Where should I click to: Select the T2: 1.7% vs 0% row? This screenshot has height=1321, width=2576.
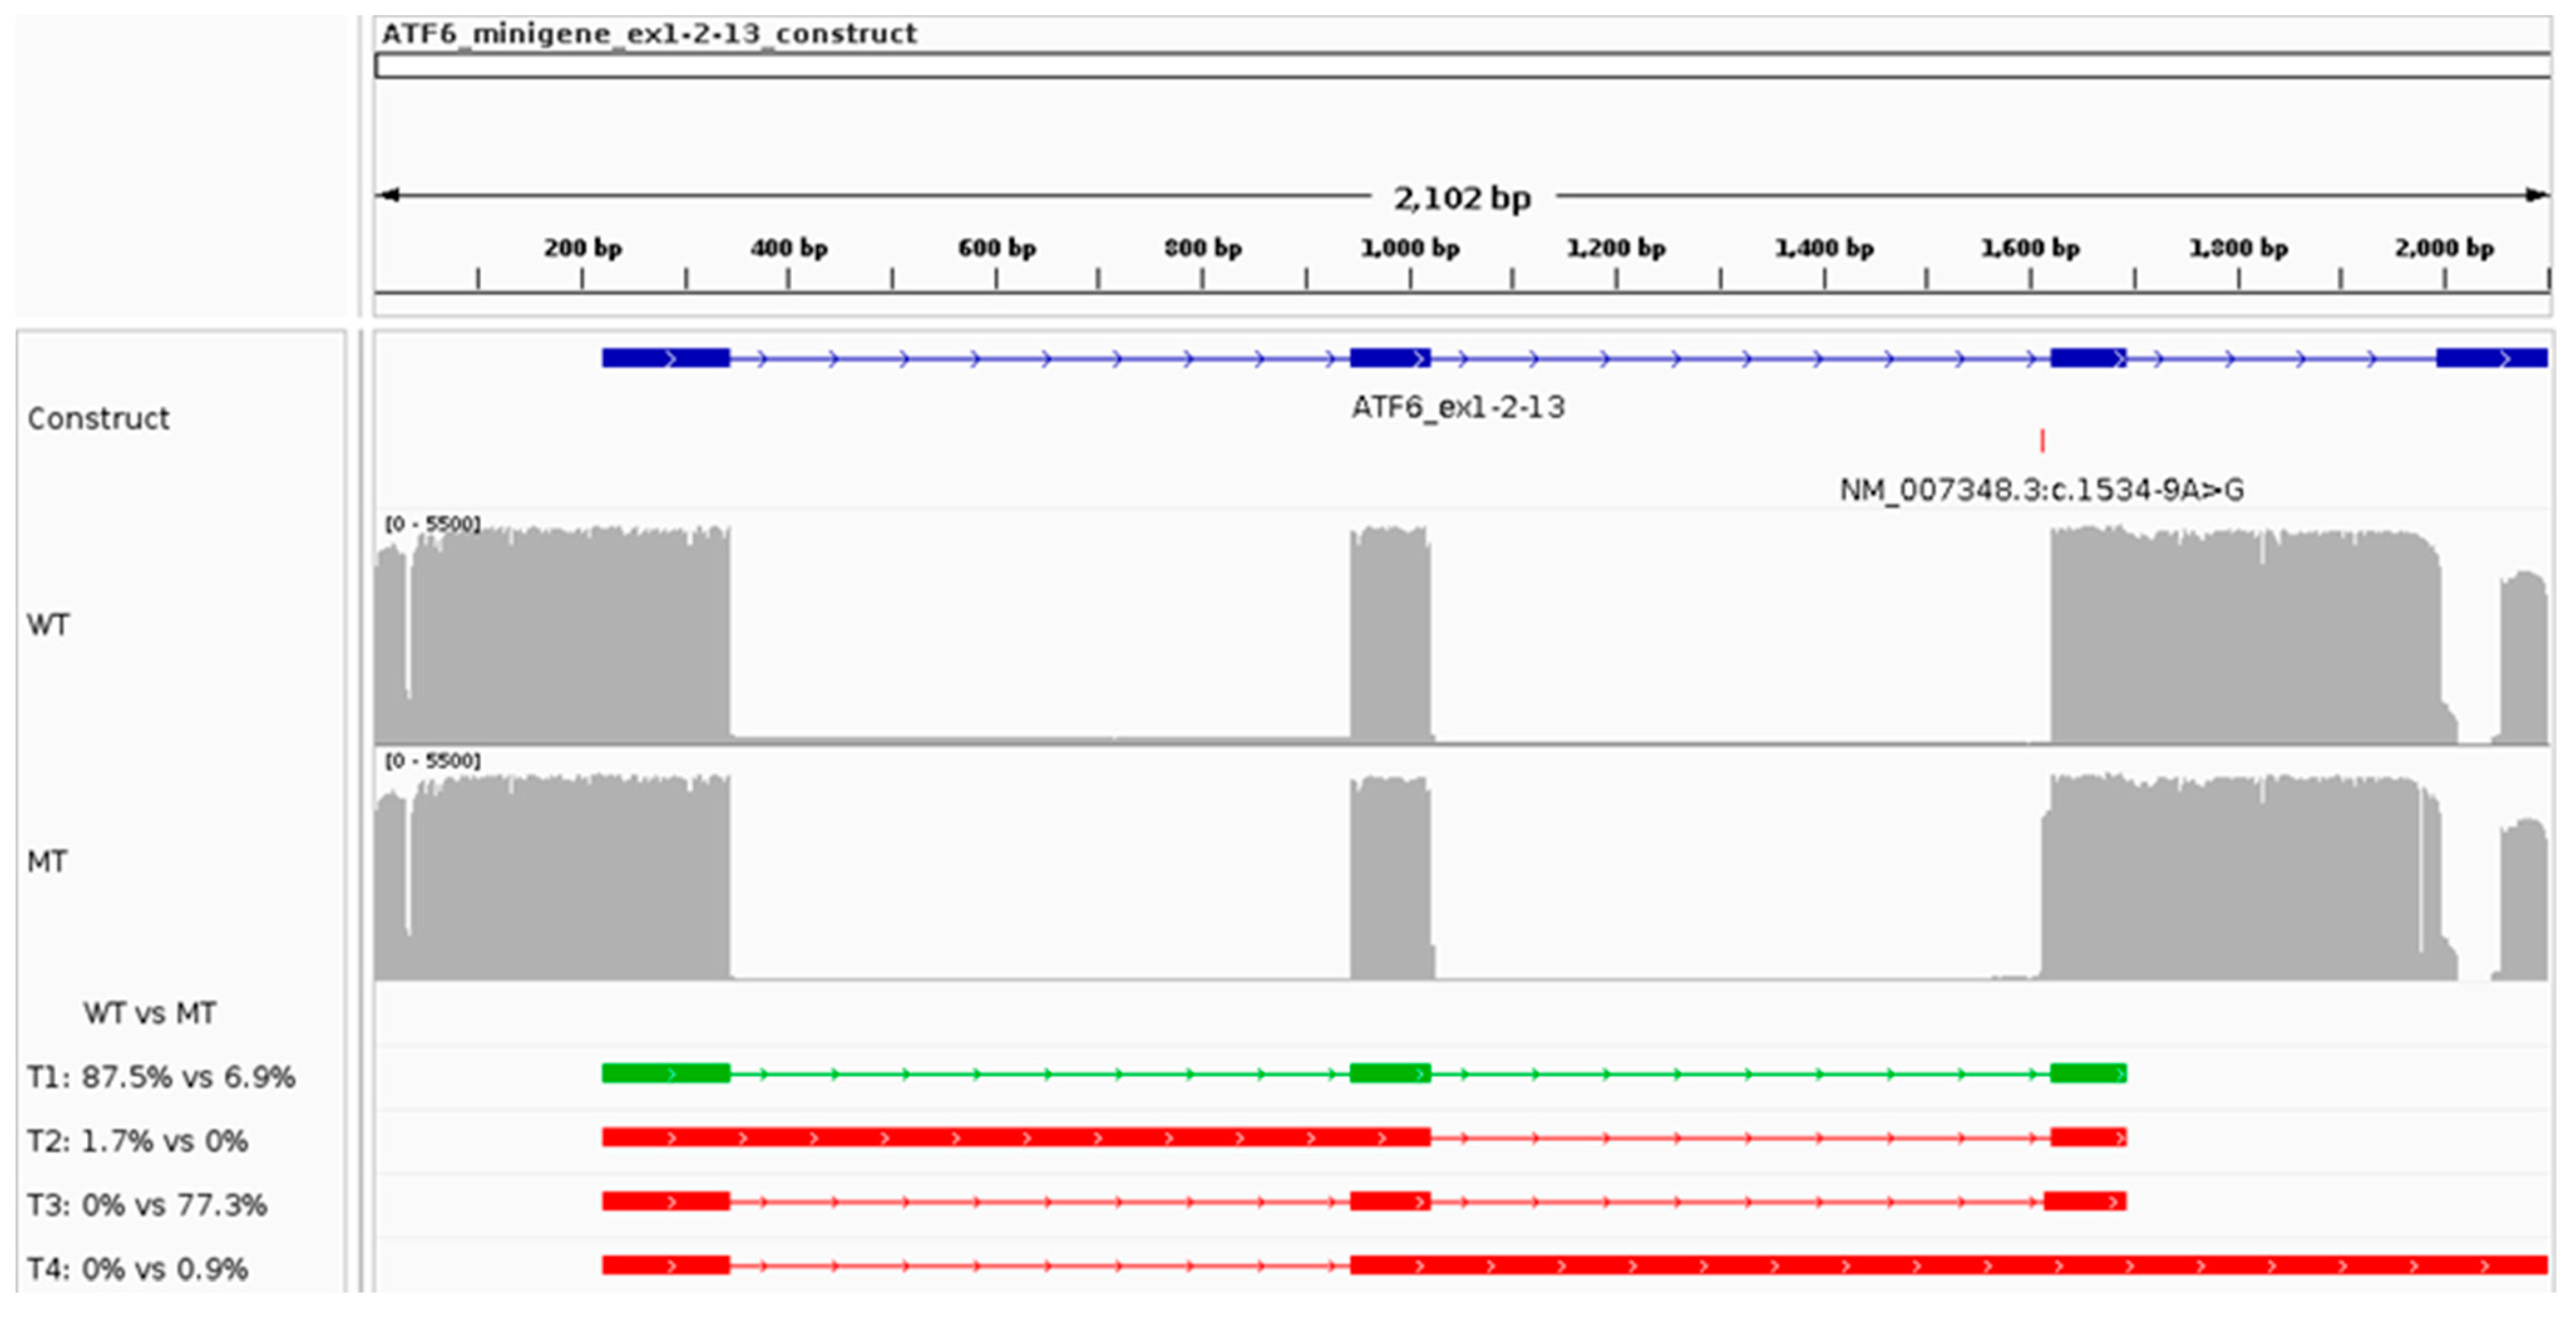138,1141
